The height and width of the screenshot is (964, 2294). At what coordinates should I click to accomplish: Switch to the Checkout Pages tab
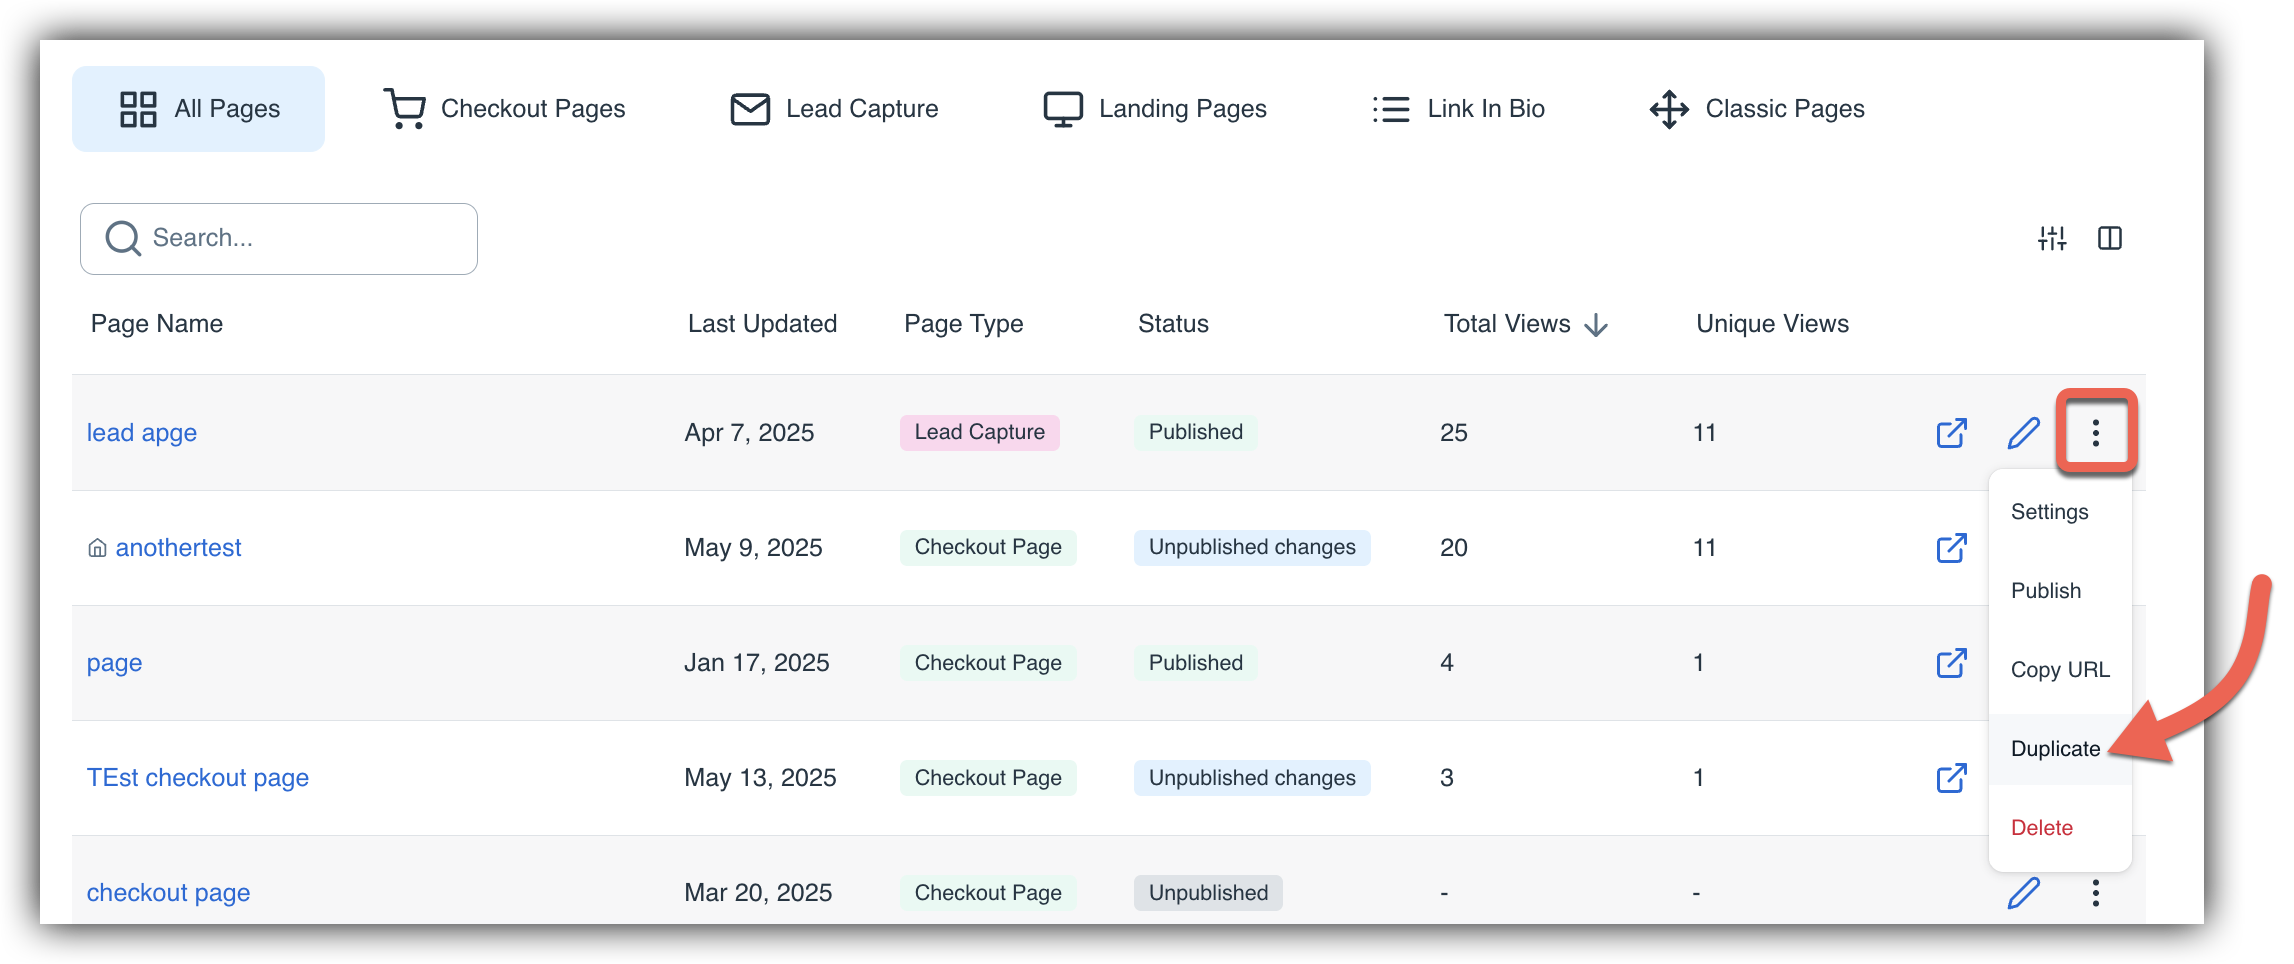(x=505, y=109)
